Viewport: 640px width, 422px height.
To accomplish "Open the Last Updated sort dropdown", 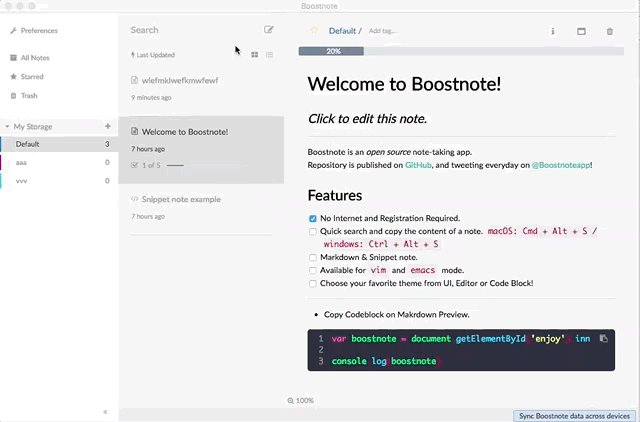I will tap(153, 55).
